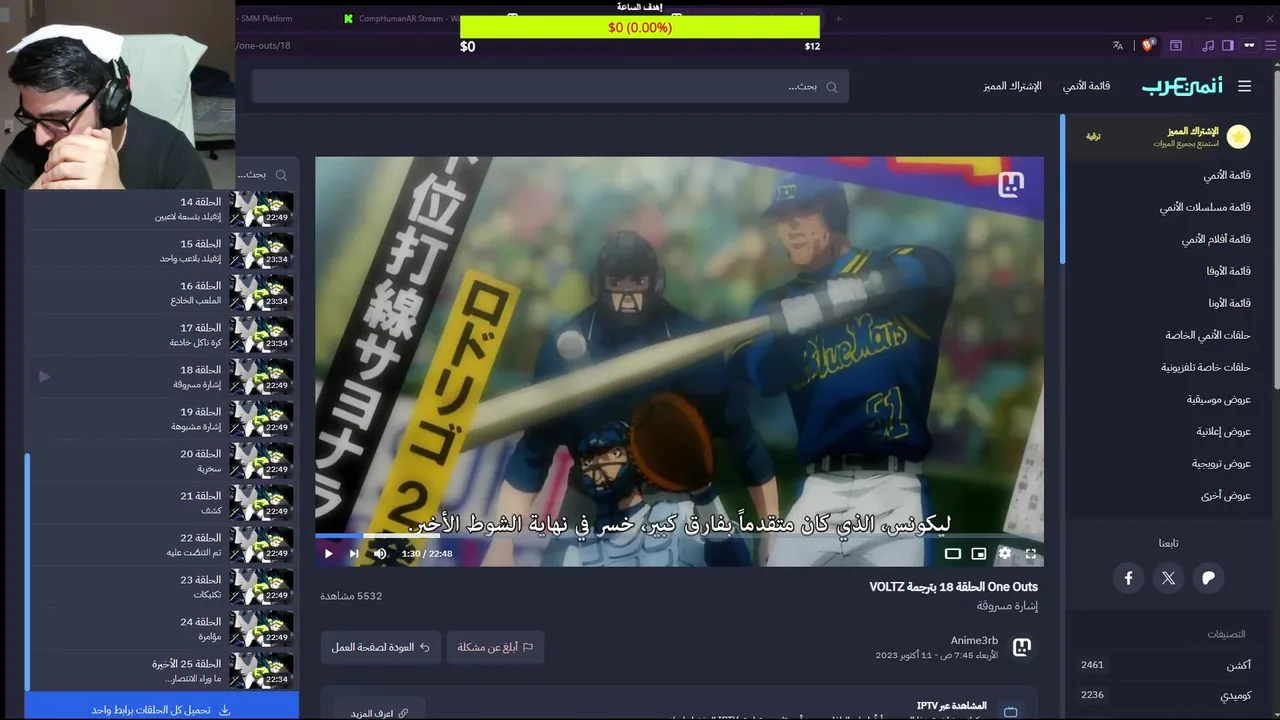This screenshot has height=720, width=1280.
Task: Play the video with the player's play button
Action: point(328,553)
